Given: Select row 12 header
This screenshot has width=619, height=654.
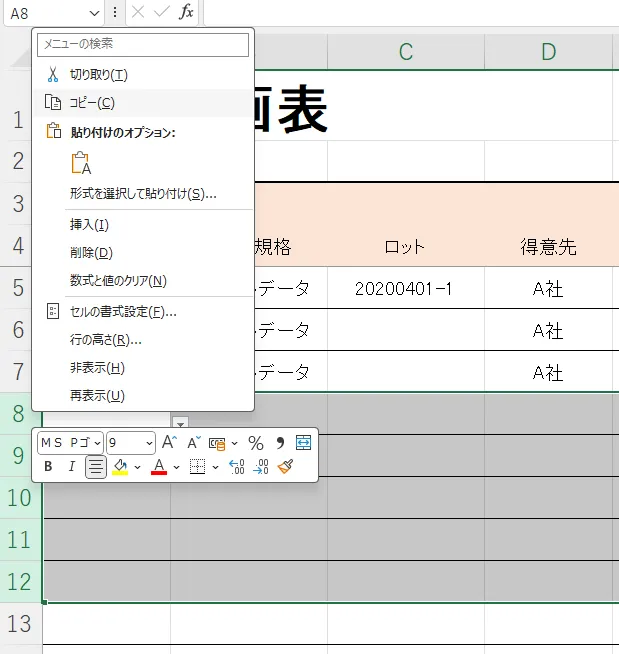Looking at the screenshot, I should click(20, 581).
